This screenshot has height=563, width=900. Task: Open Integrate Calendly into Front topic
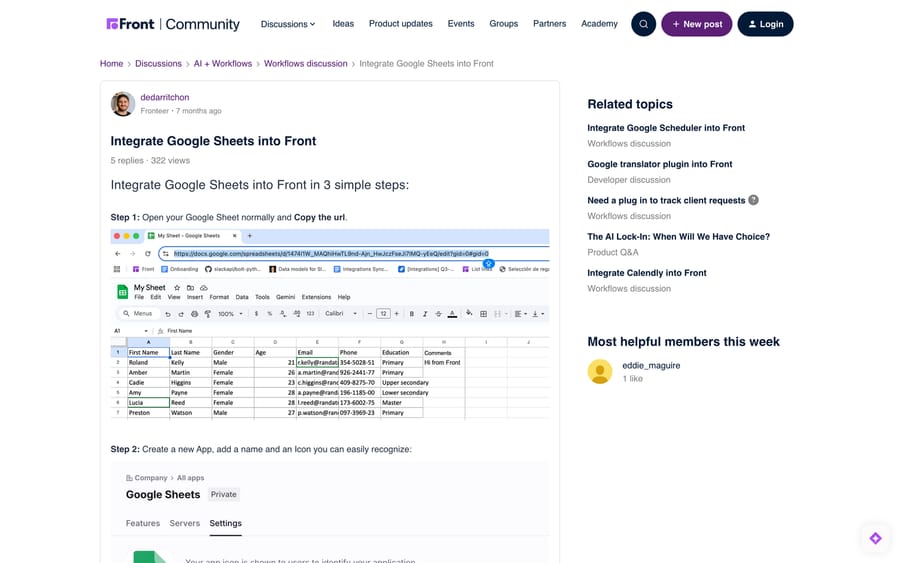click(x=647, y=273)
